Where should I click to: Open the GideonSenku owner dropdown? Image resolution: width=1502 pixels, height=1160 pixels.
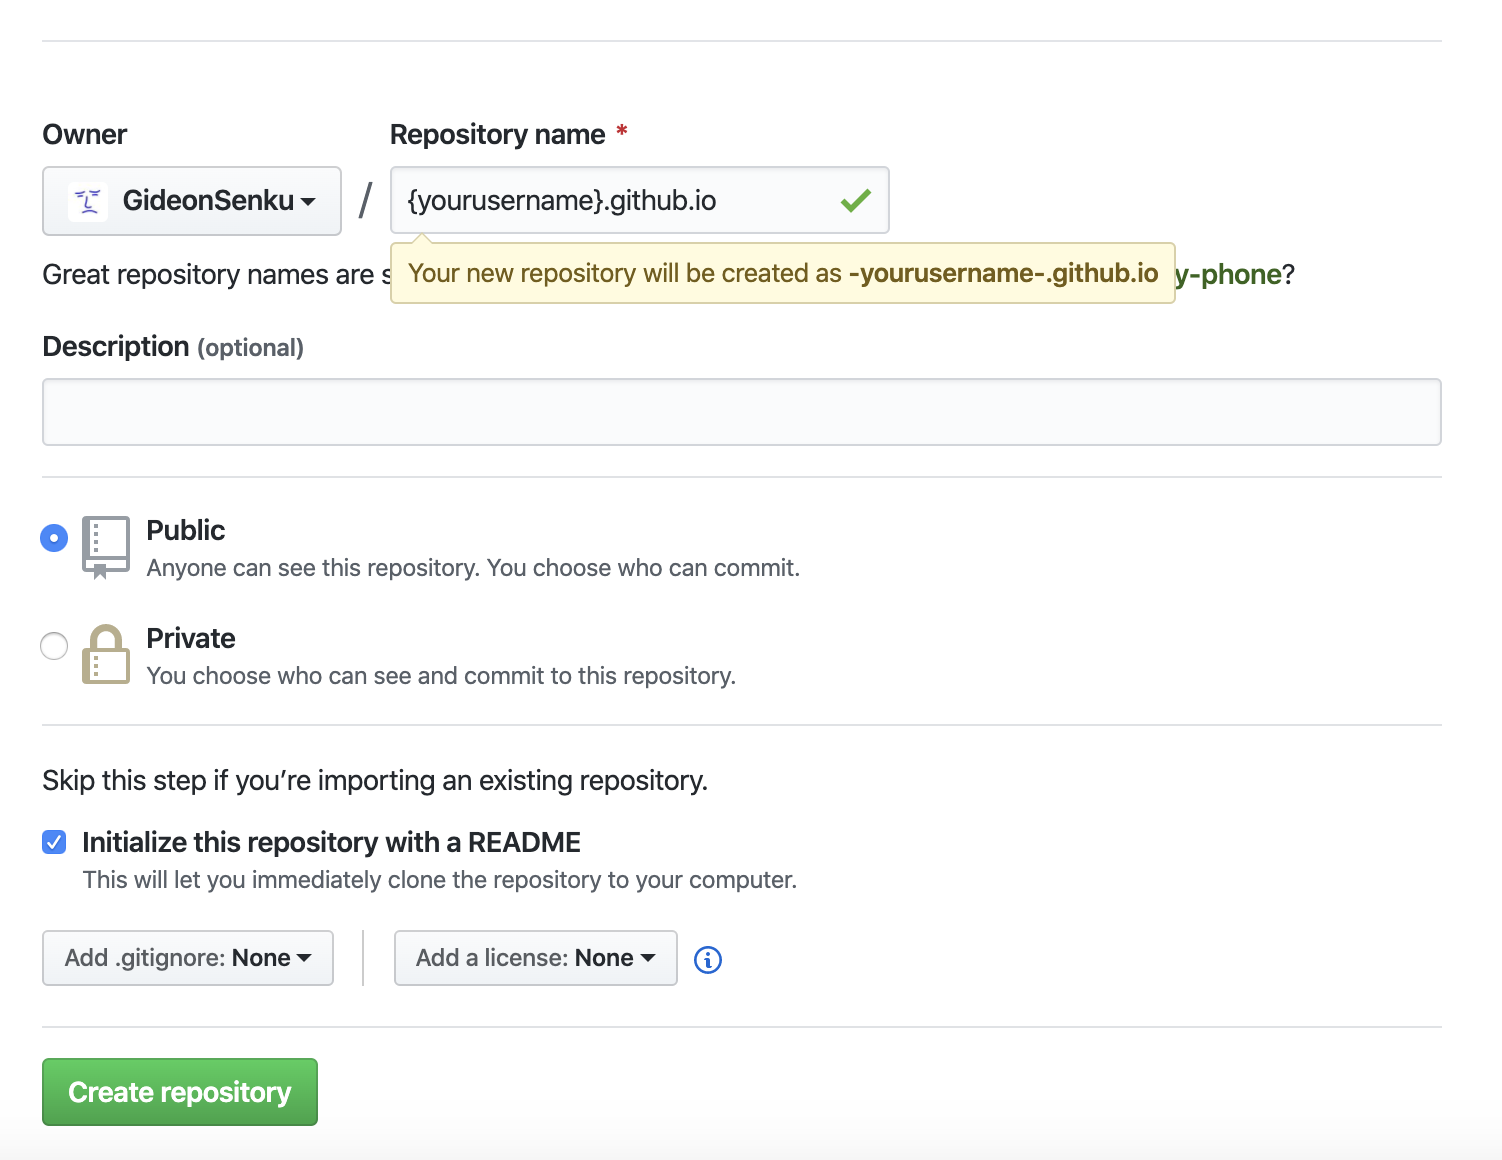192,201
